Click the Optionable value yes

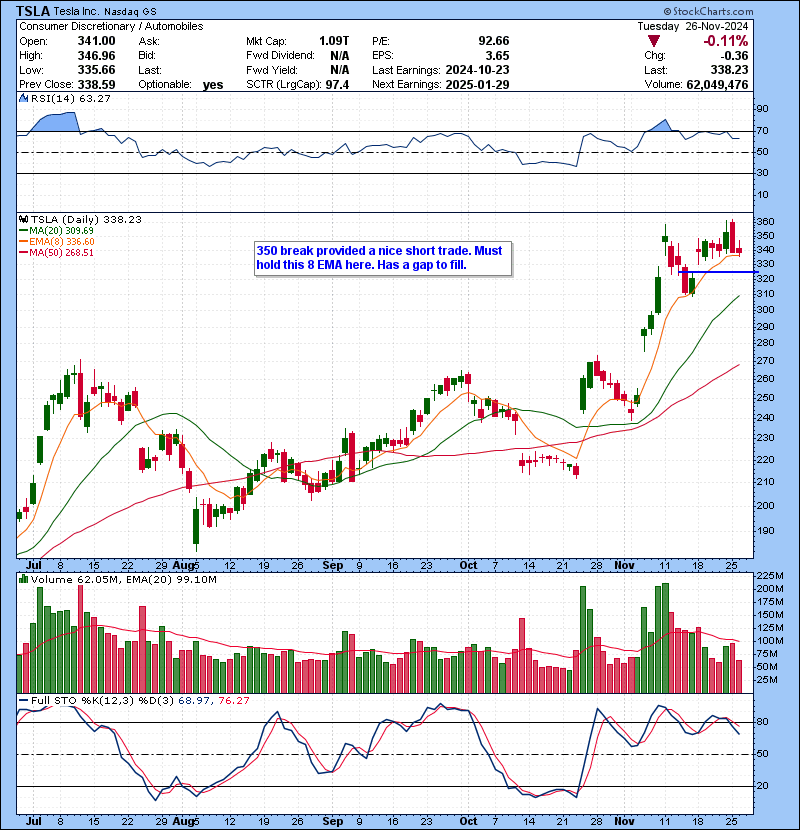pos(213,85)
